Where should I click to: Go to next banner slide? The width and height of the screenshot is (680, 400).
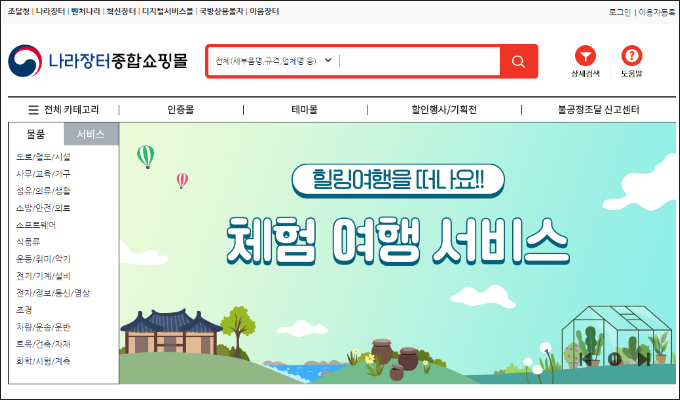pyautogui.click(x=644, y=359)
